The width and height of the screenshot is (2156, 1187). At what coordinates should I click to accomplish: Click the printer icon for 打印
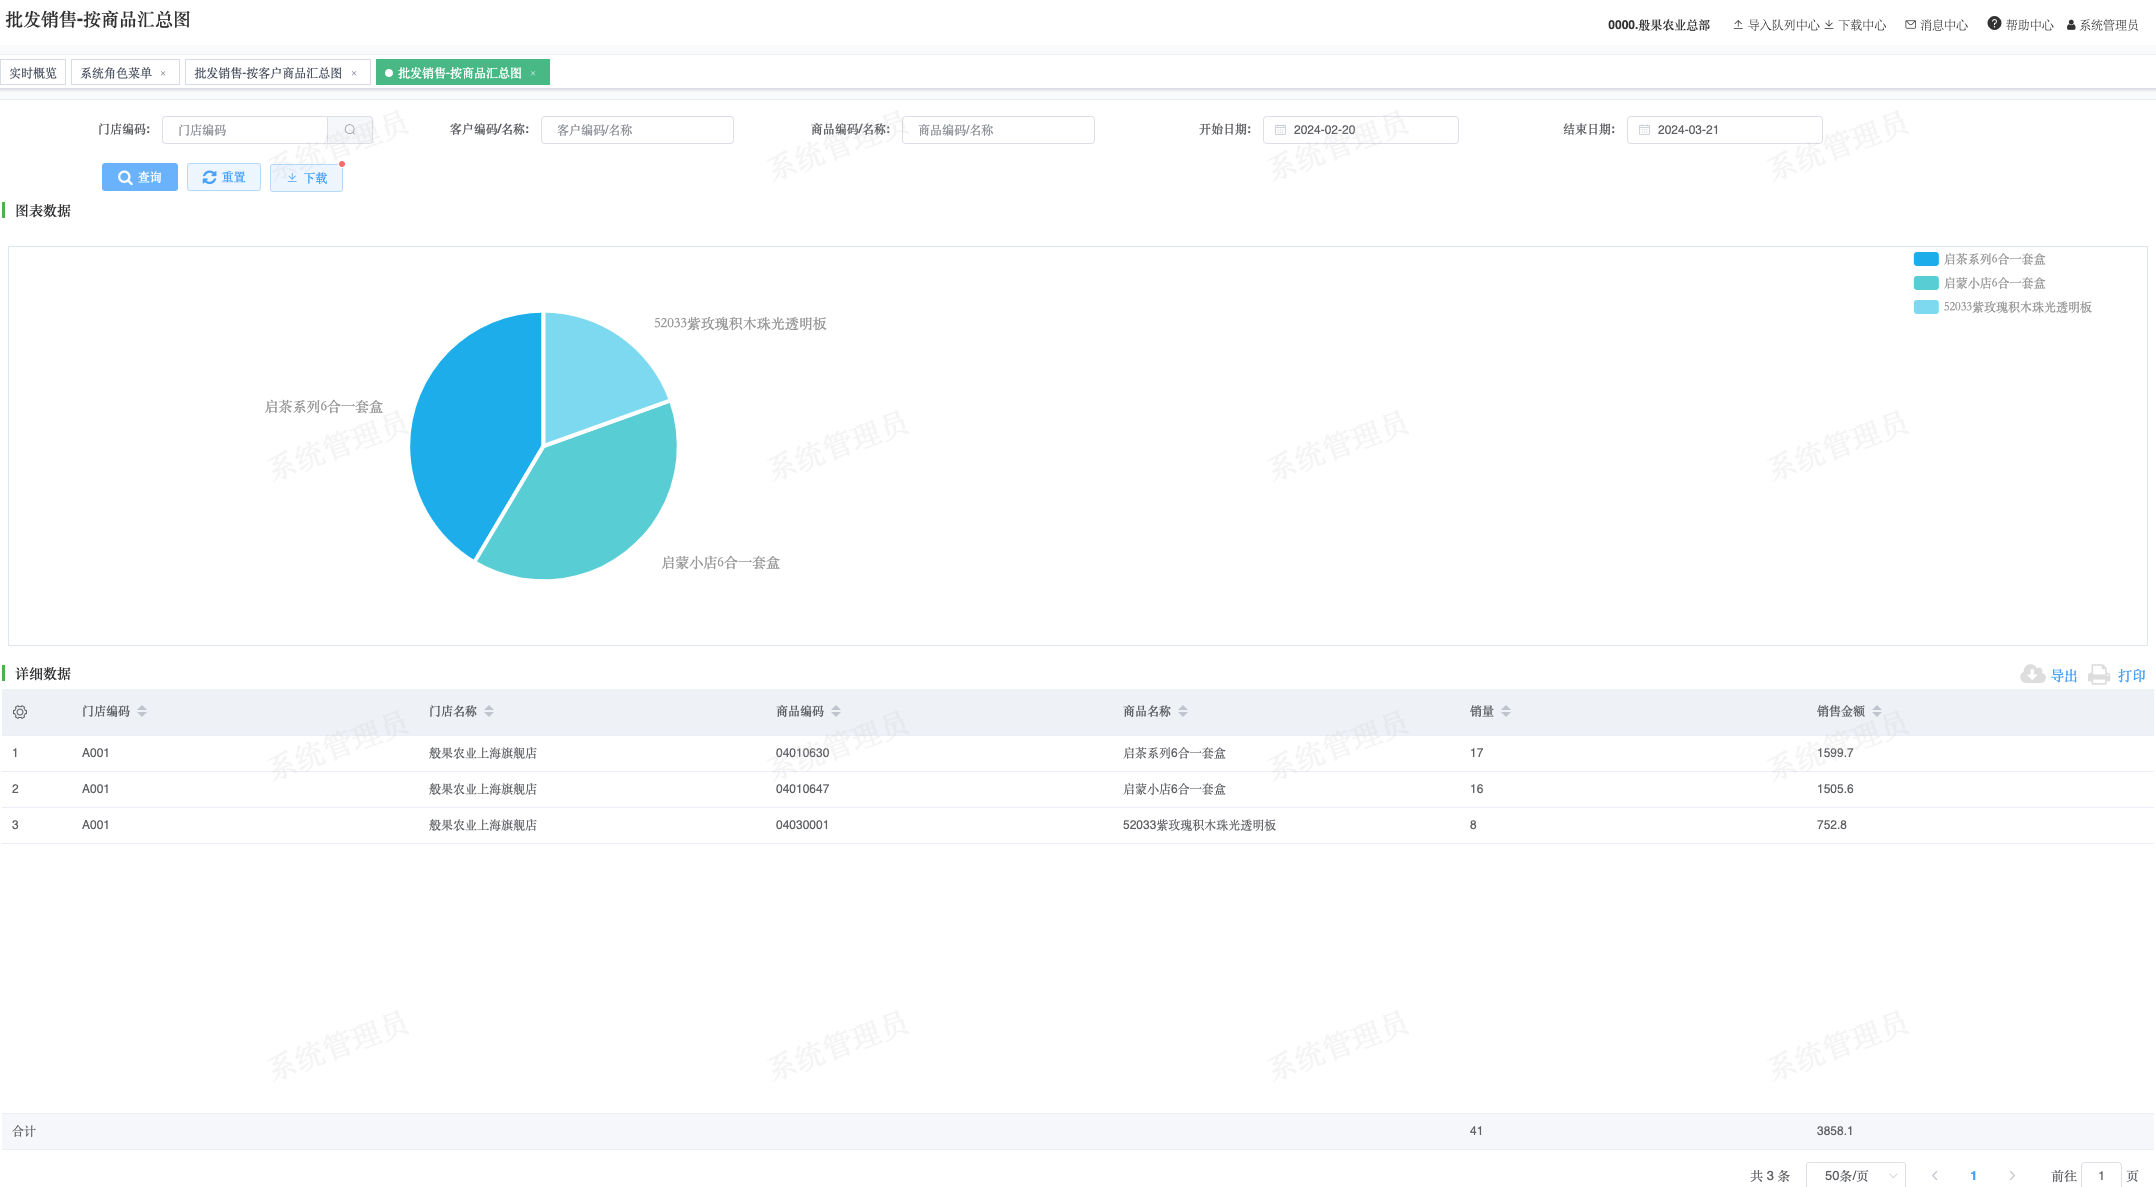pyautogui.click(x=2099, y=675)
